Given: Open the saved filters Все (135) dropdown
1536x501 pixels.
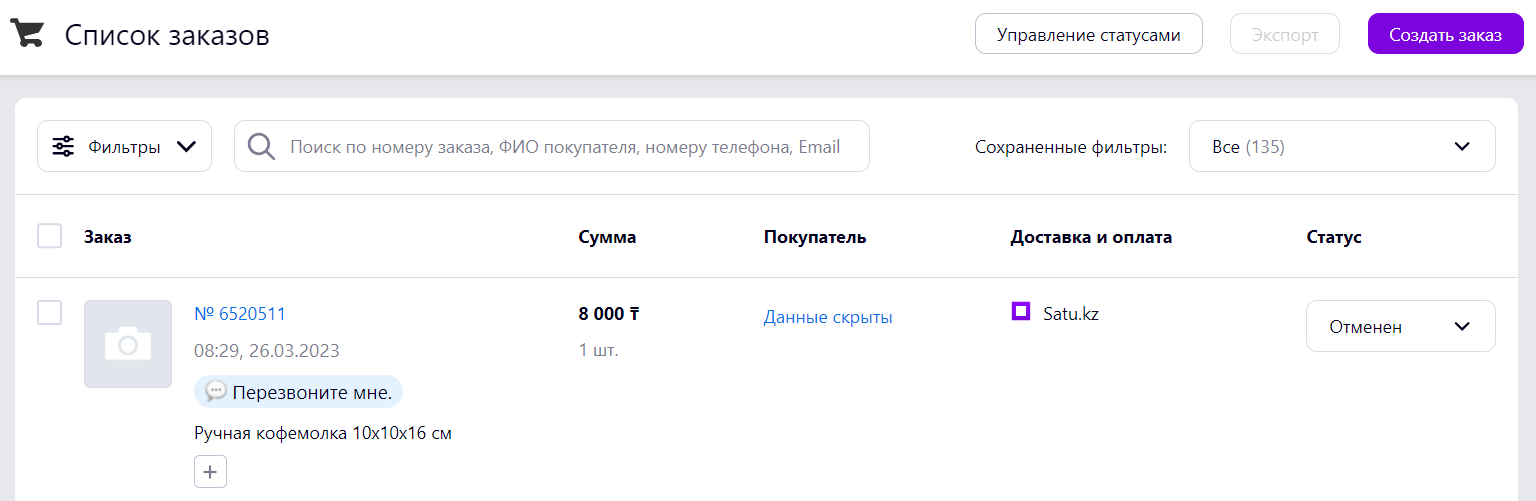Looking at the screenshot, I should tap(1342, 146).
